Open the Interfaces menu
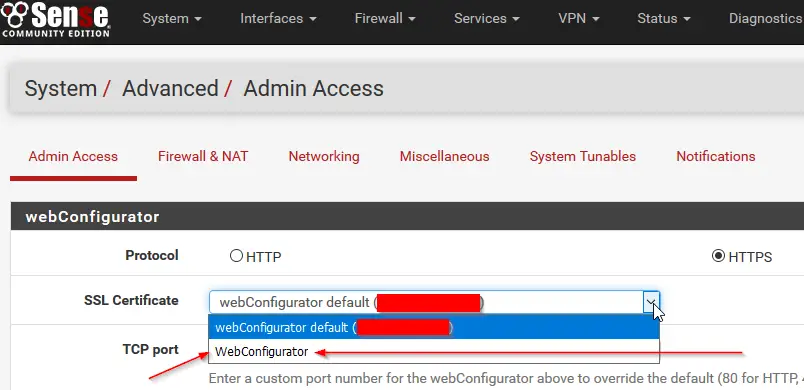804x390 pixels. [x=278, y=19]
